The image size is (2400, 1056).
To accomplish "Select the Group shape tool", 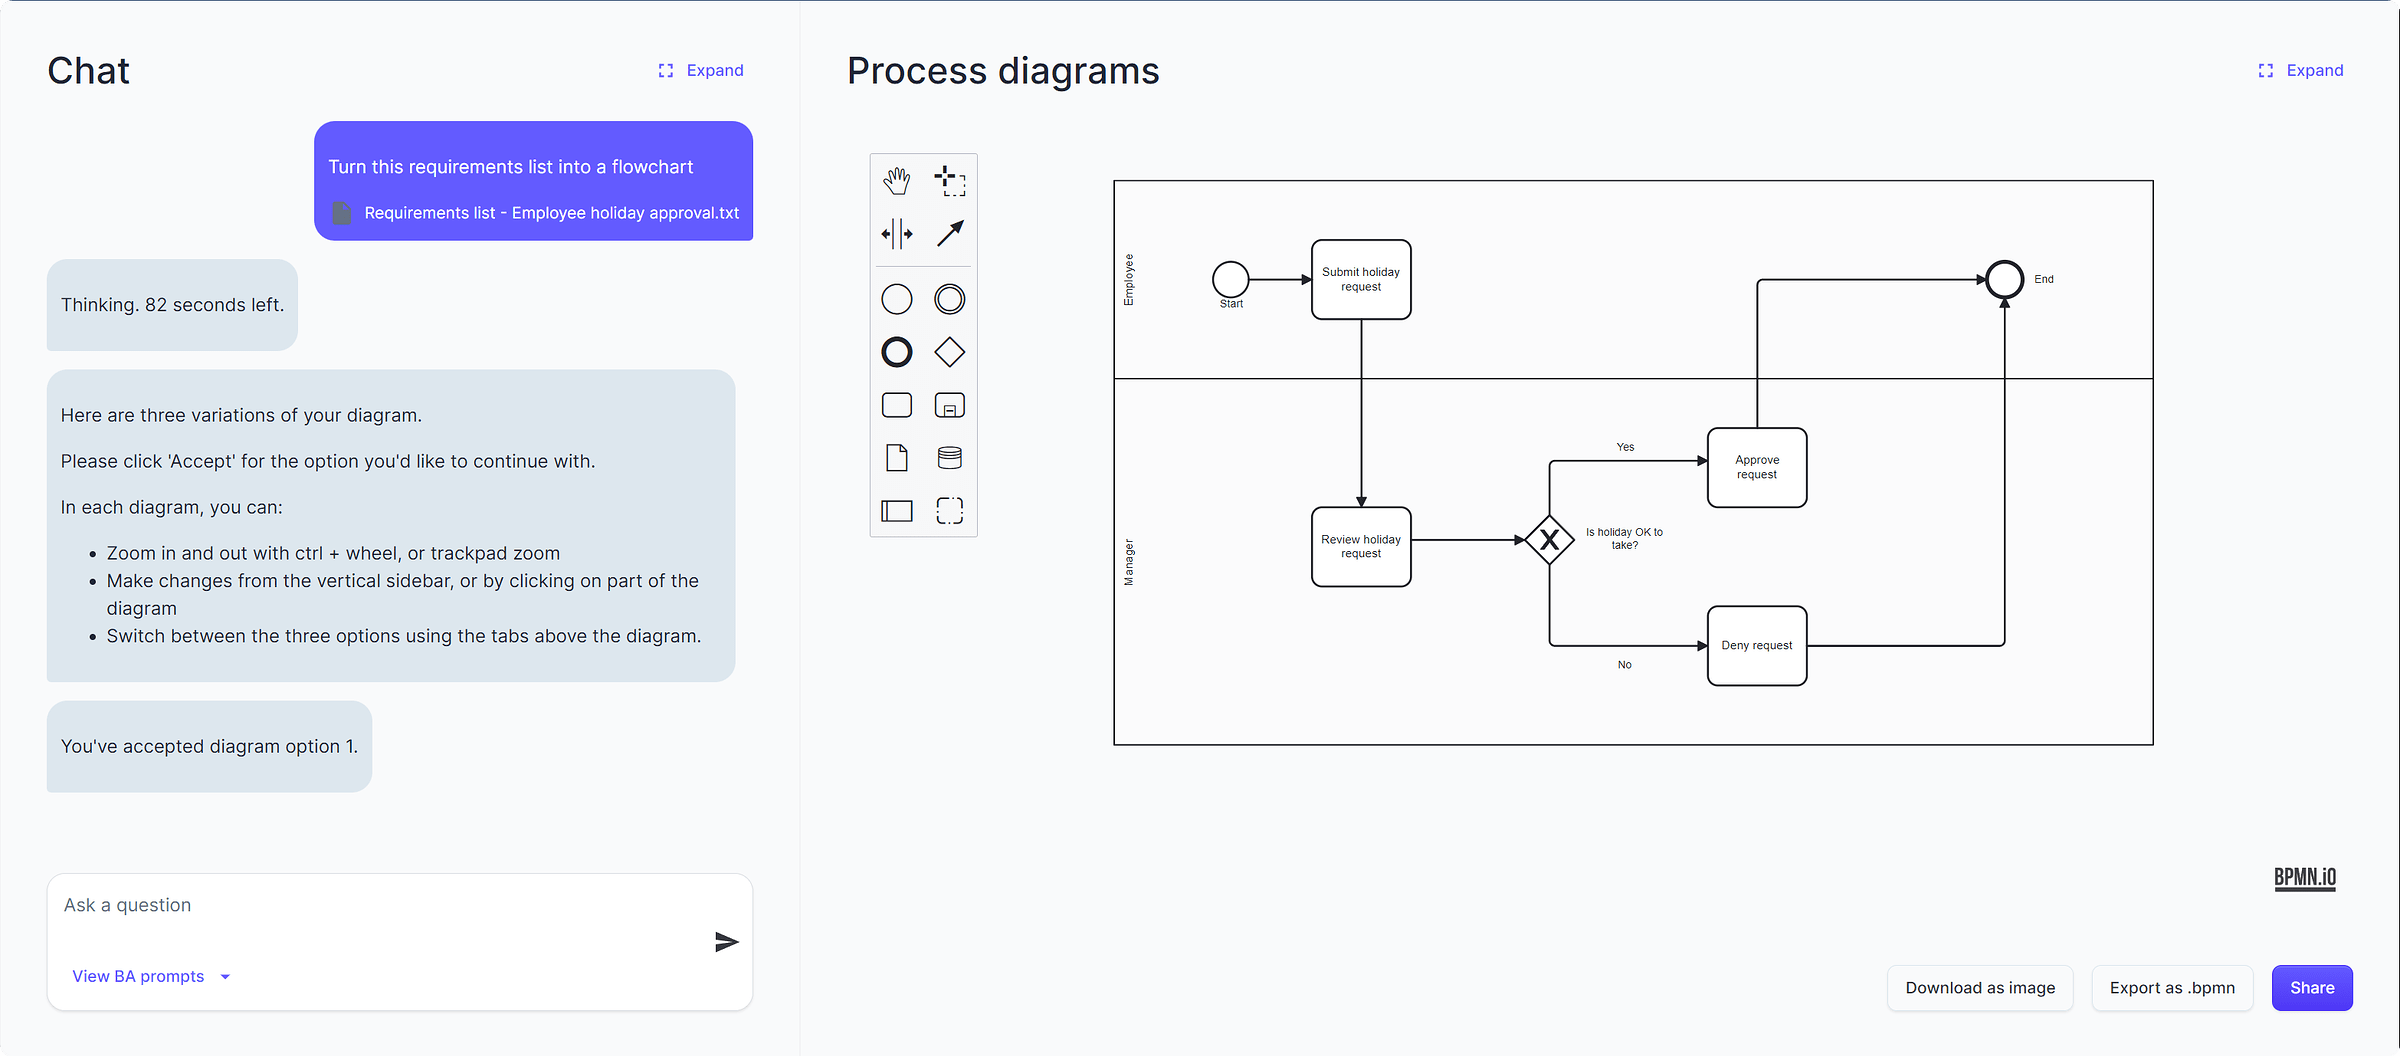I will (x=949, y=510).
